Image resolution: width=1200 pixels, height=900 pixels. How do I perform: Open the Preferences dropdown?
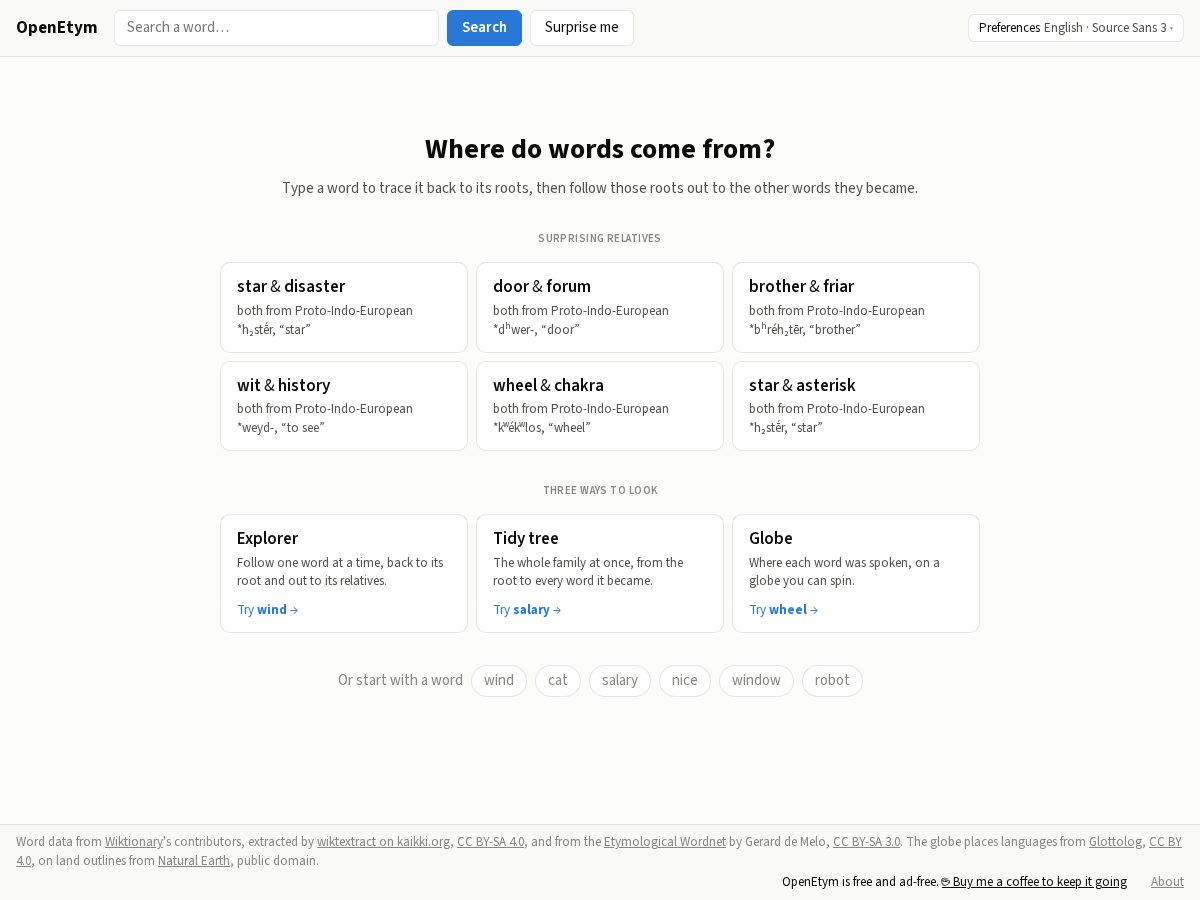pos(1076,28)
